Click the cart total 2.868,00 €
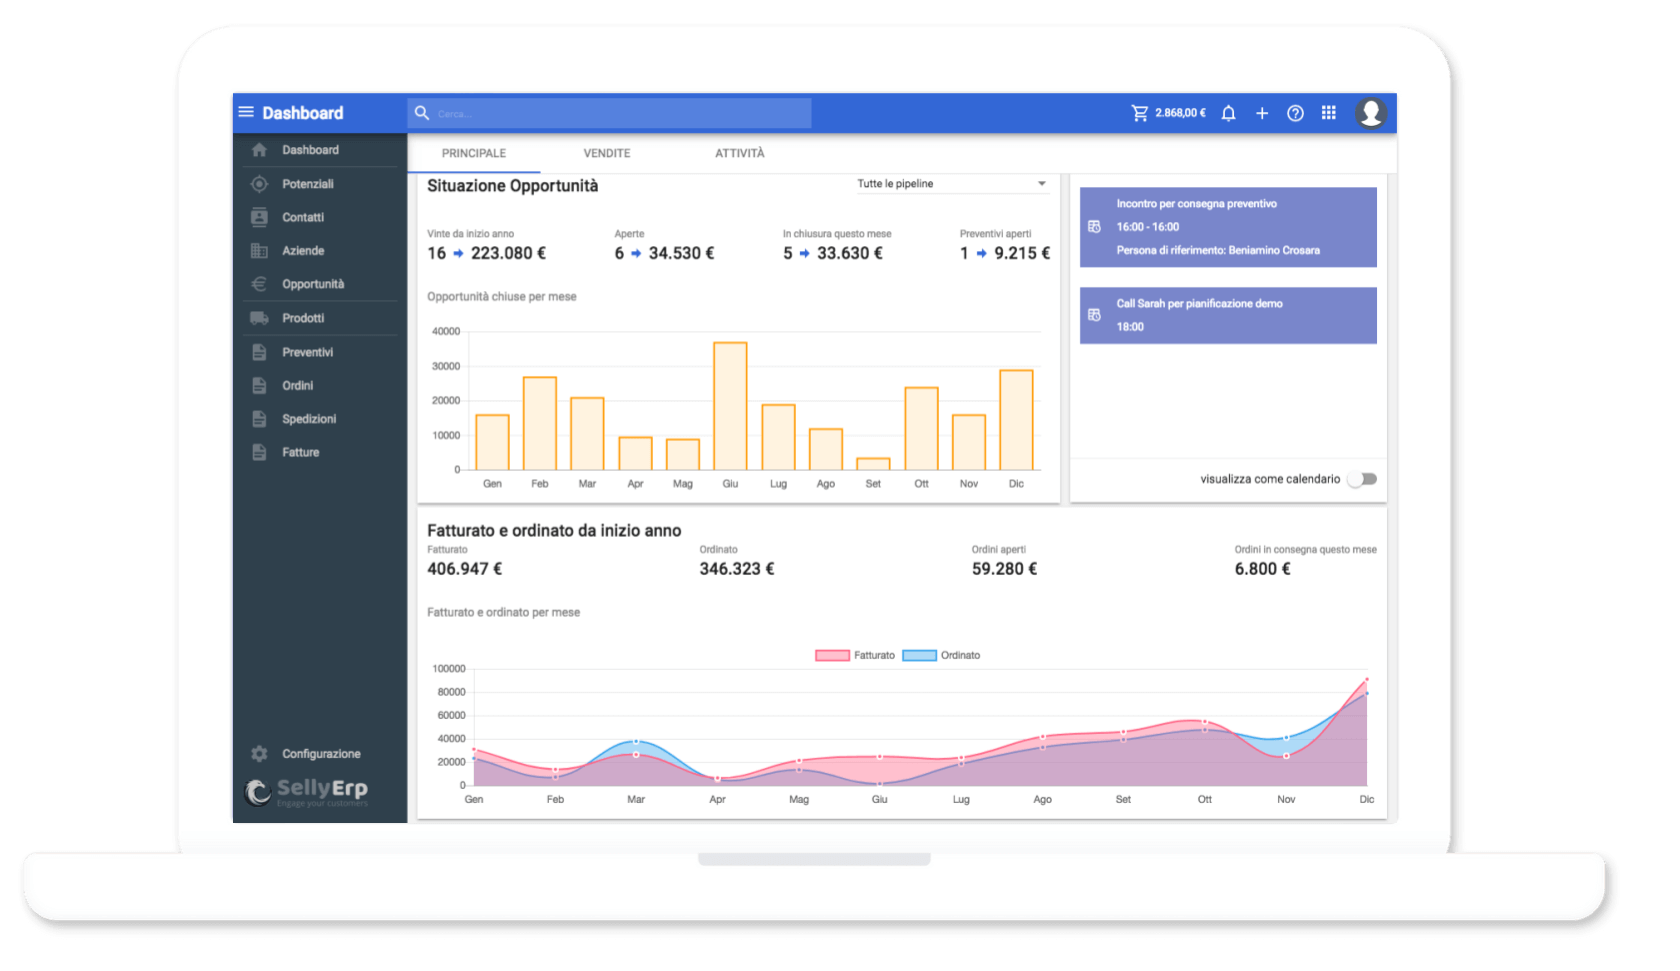This screenshot has height=971, width=1680. point(1180,113)
